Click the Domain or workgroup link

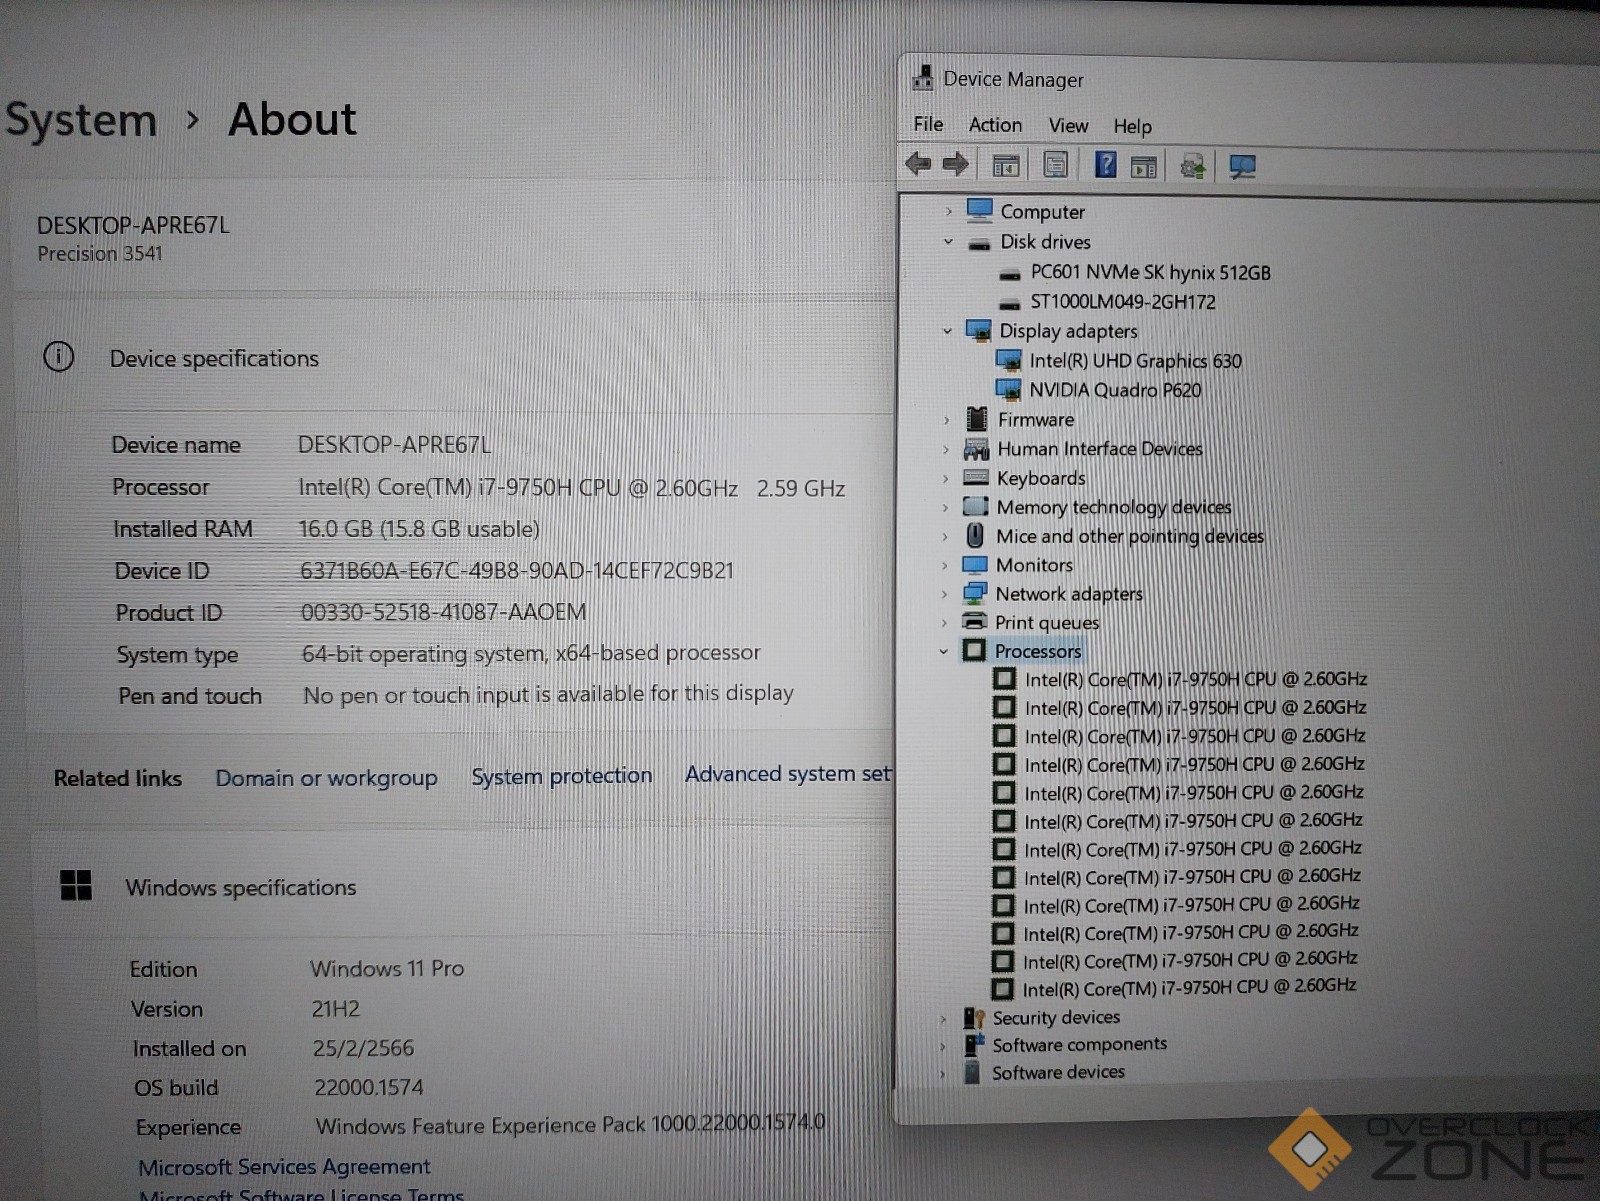pyautogui.click(x=326, y=778)
